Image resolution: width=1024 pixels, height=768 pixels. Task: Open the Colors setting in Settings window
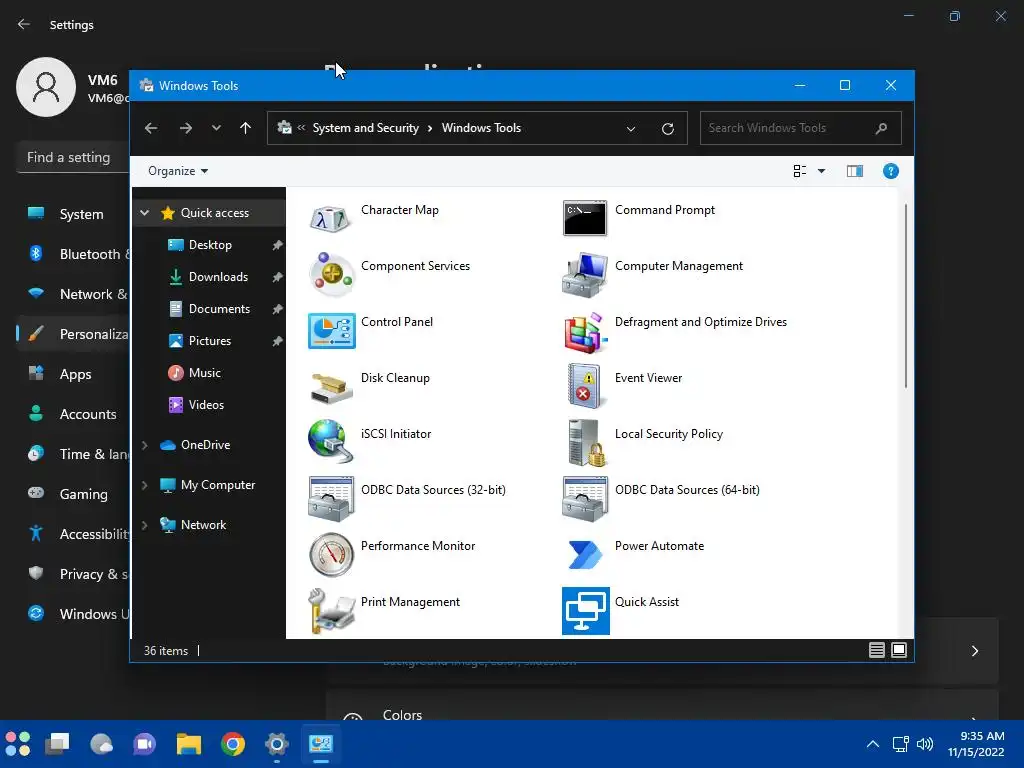[x=662, y=707]
